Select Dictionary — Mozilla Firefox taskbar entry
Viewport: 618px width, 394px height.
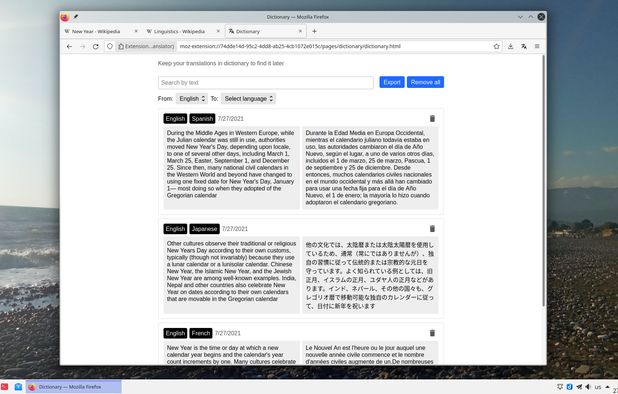(74, 387)
